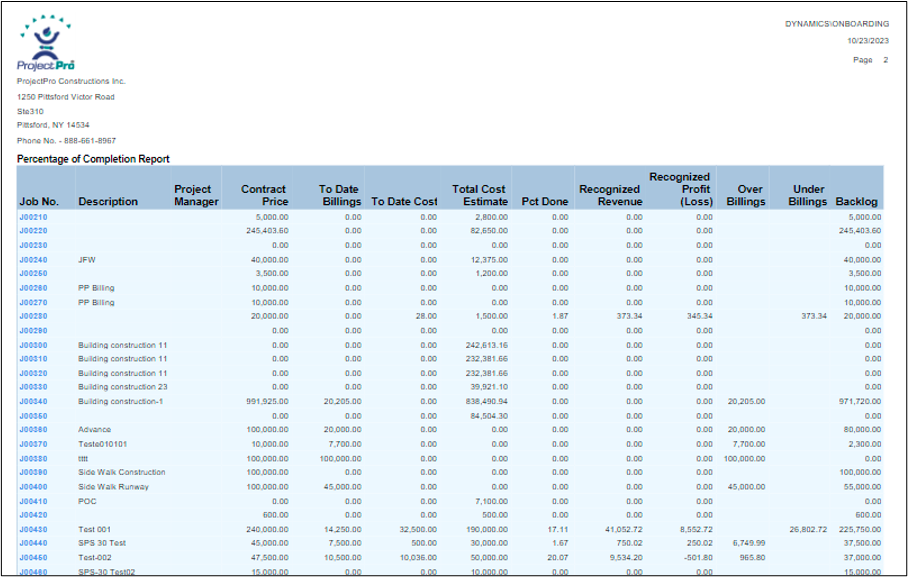The width and height of the screenshot is (908, 577).
Task: Open Side Walk Runway job J00400
Action: tap(32, 487)
